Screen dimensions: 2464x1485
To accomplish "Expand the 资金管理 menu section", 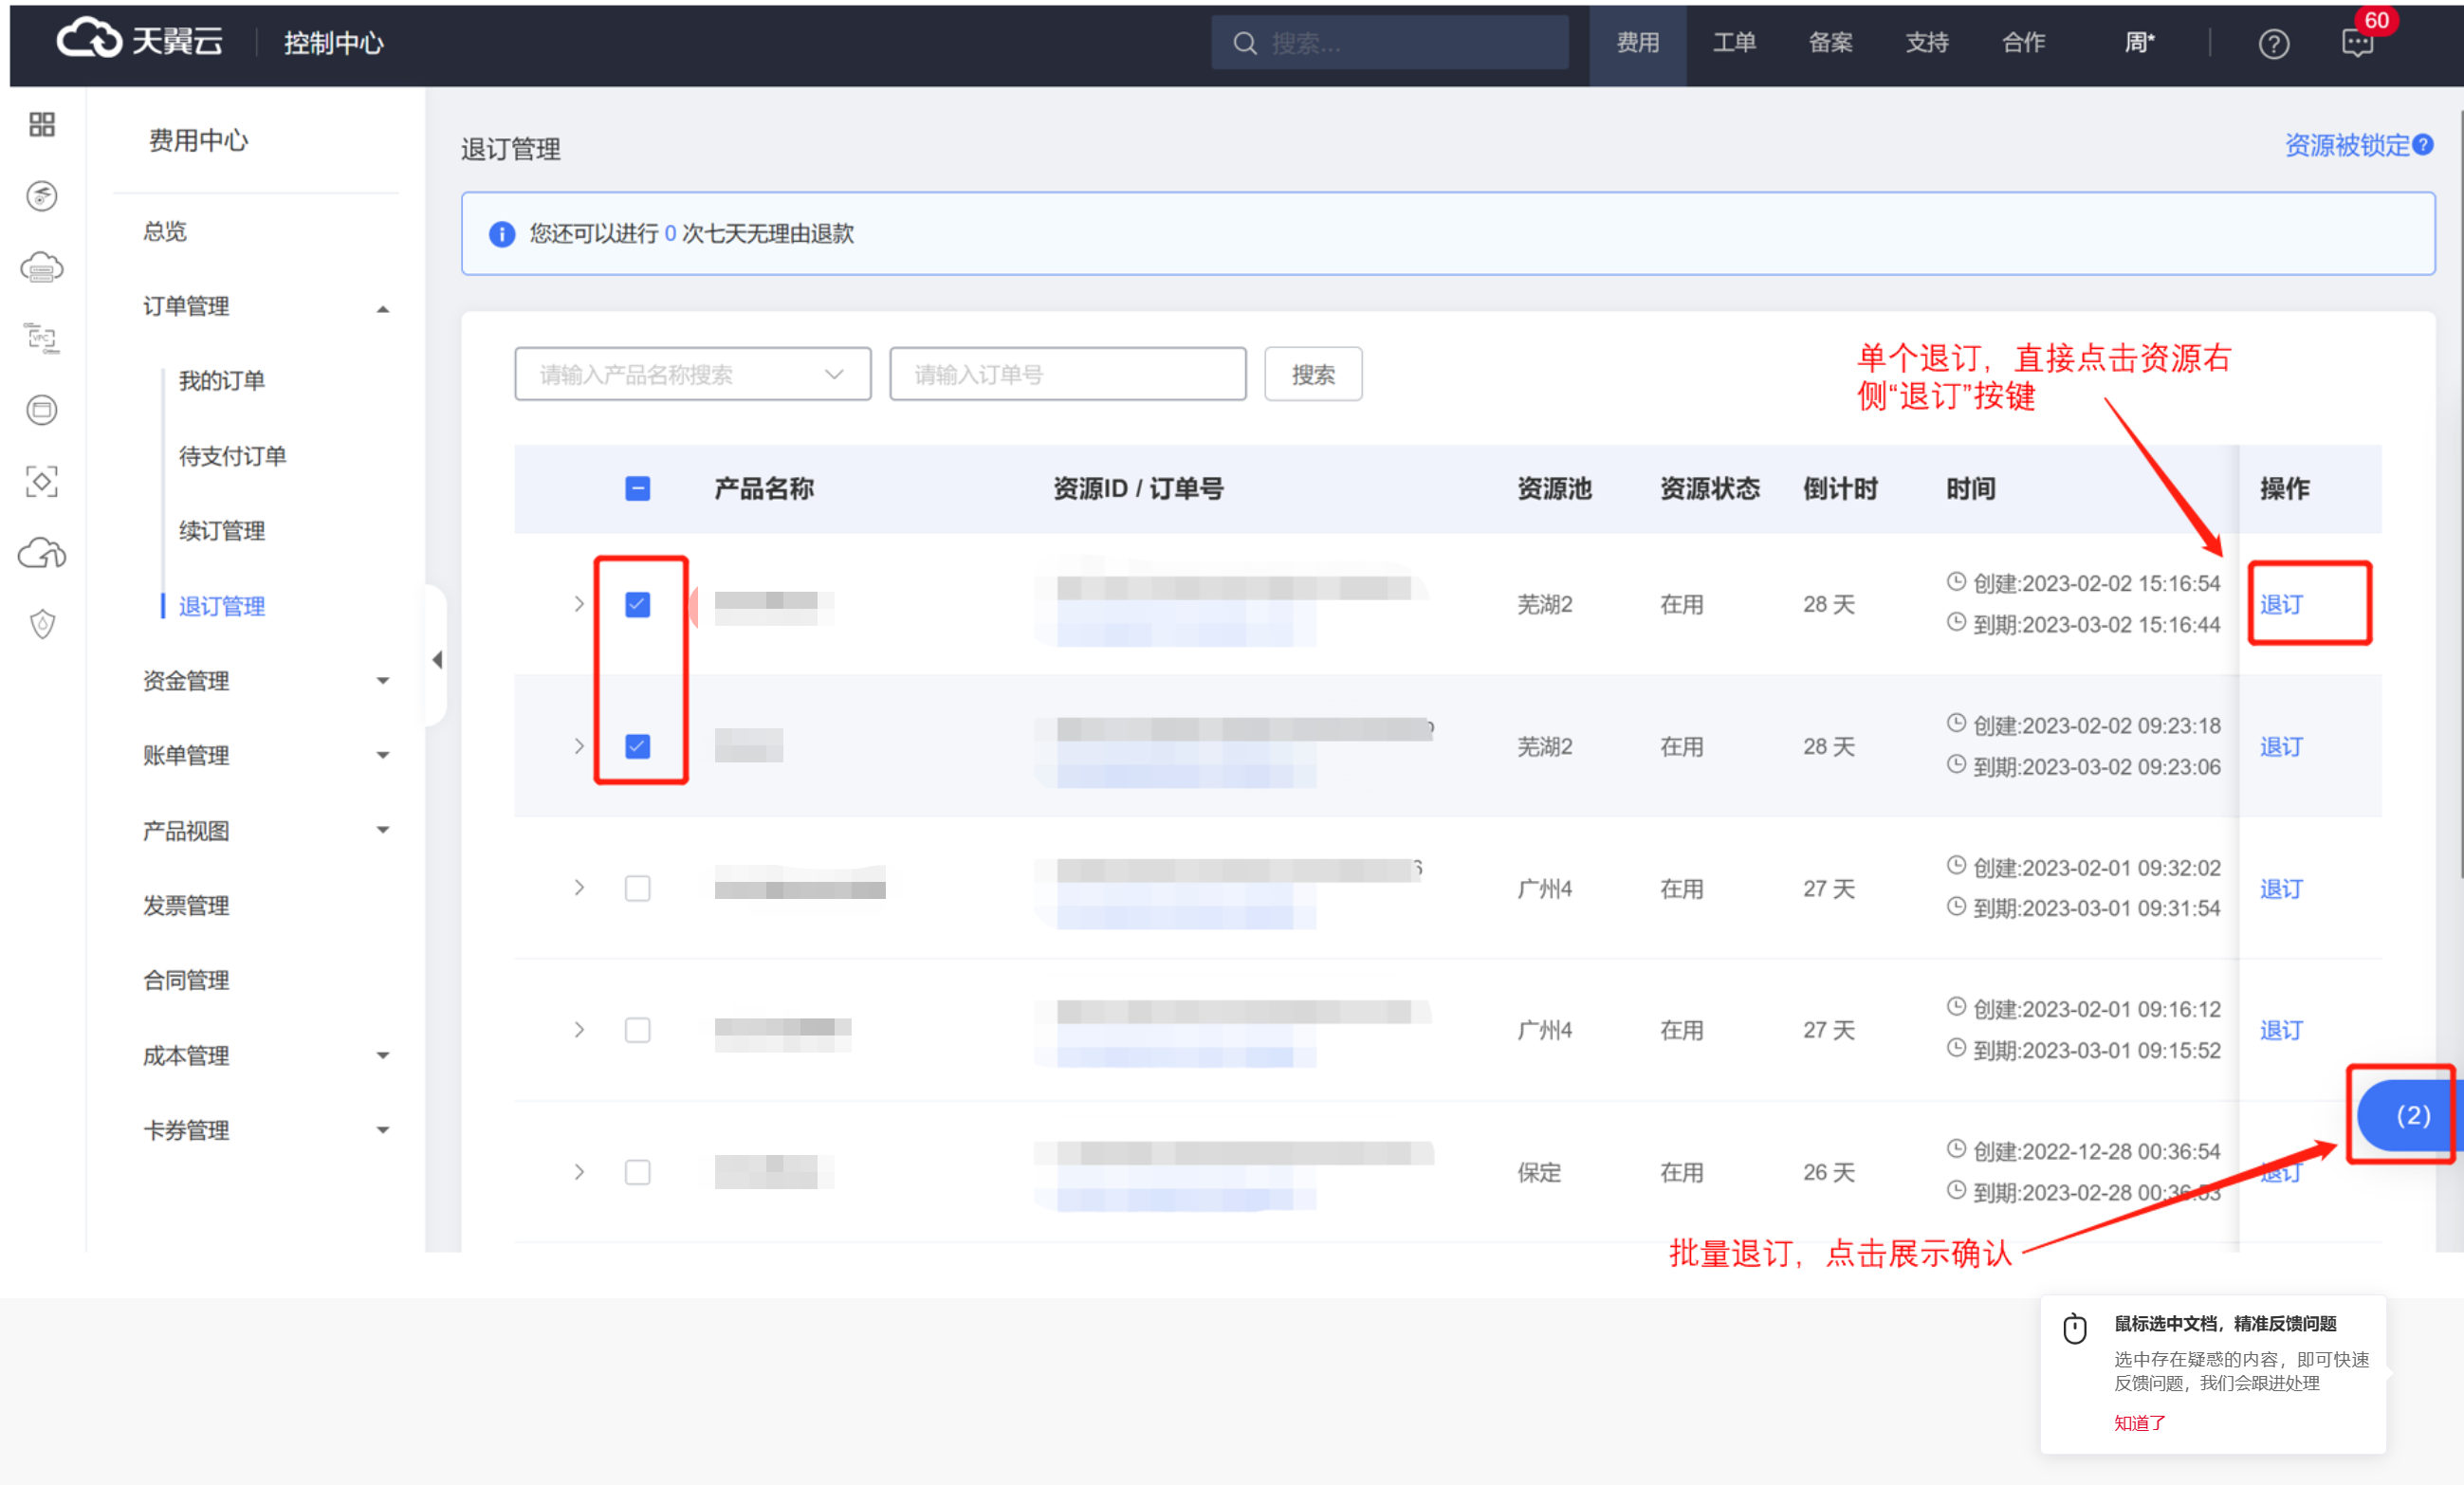I will [x=265, y=681].
